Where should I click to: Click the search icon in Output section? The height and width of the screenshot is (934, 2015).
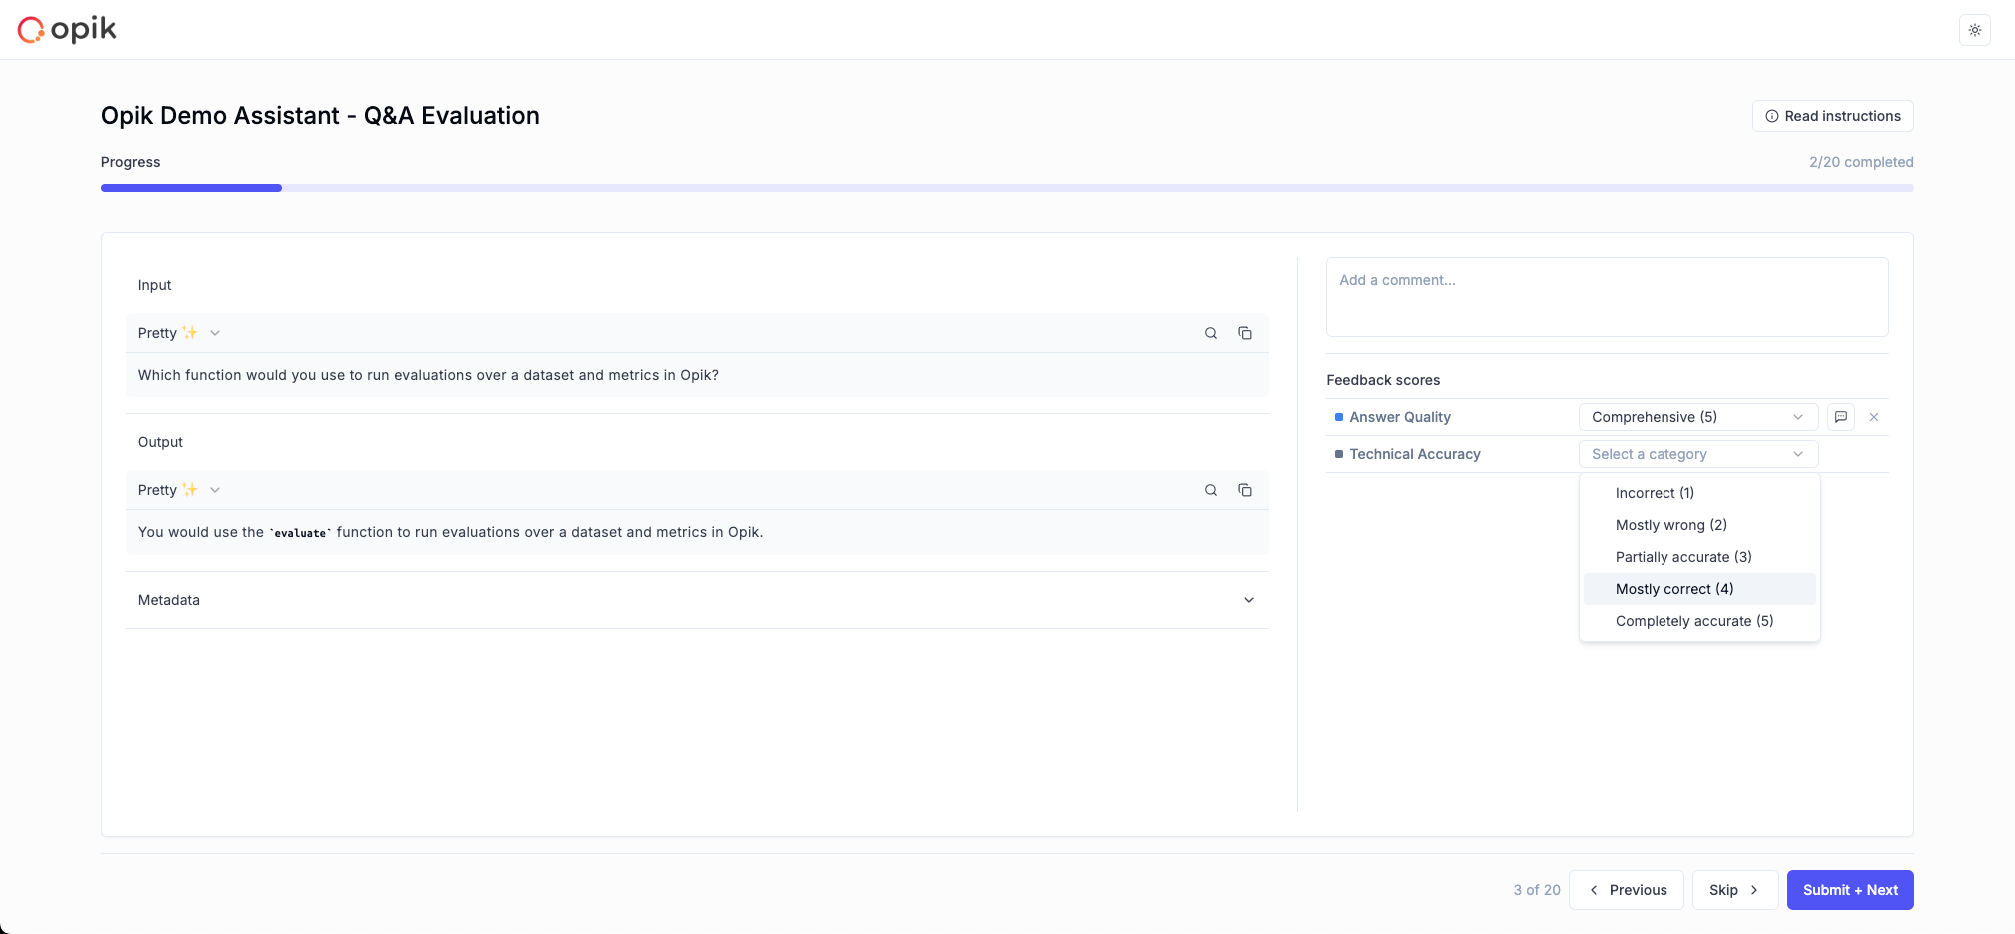(x=1210, y=490)
